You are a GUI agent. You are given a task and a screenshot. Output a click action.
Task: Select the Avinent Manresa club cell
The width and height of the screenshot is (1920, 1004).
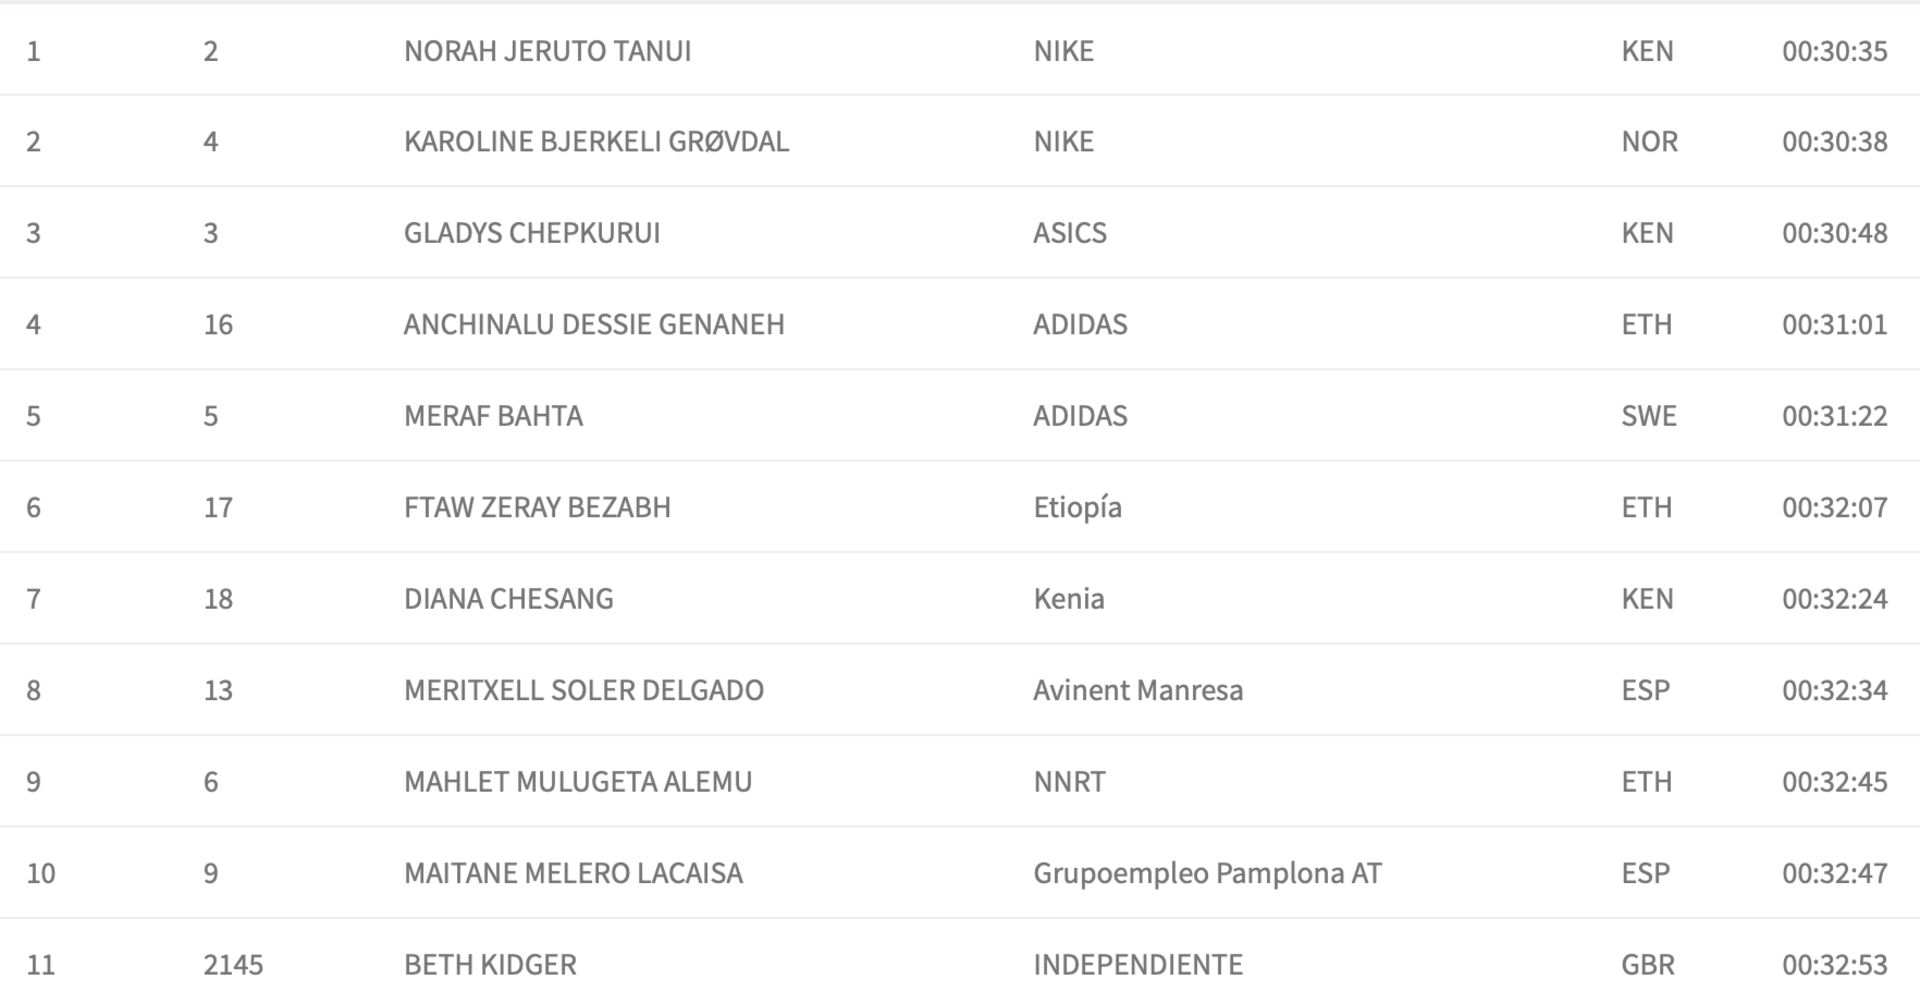(x=1138, y=691)
